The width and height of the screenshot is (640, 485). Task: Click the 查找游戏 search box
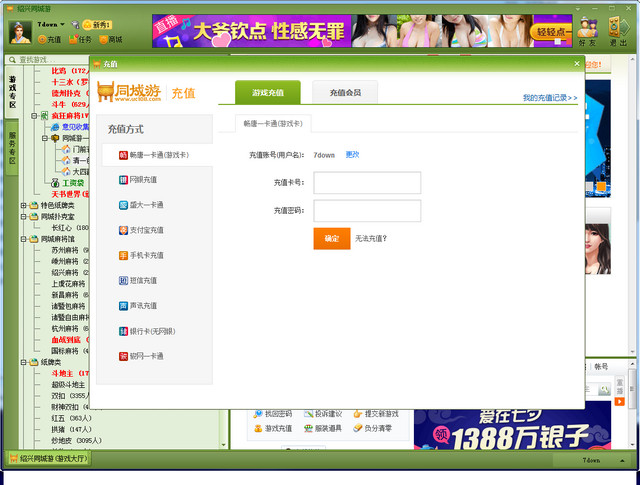50,60
